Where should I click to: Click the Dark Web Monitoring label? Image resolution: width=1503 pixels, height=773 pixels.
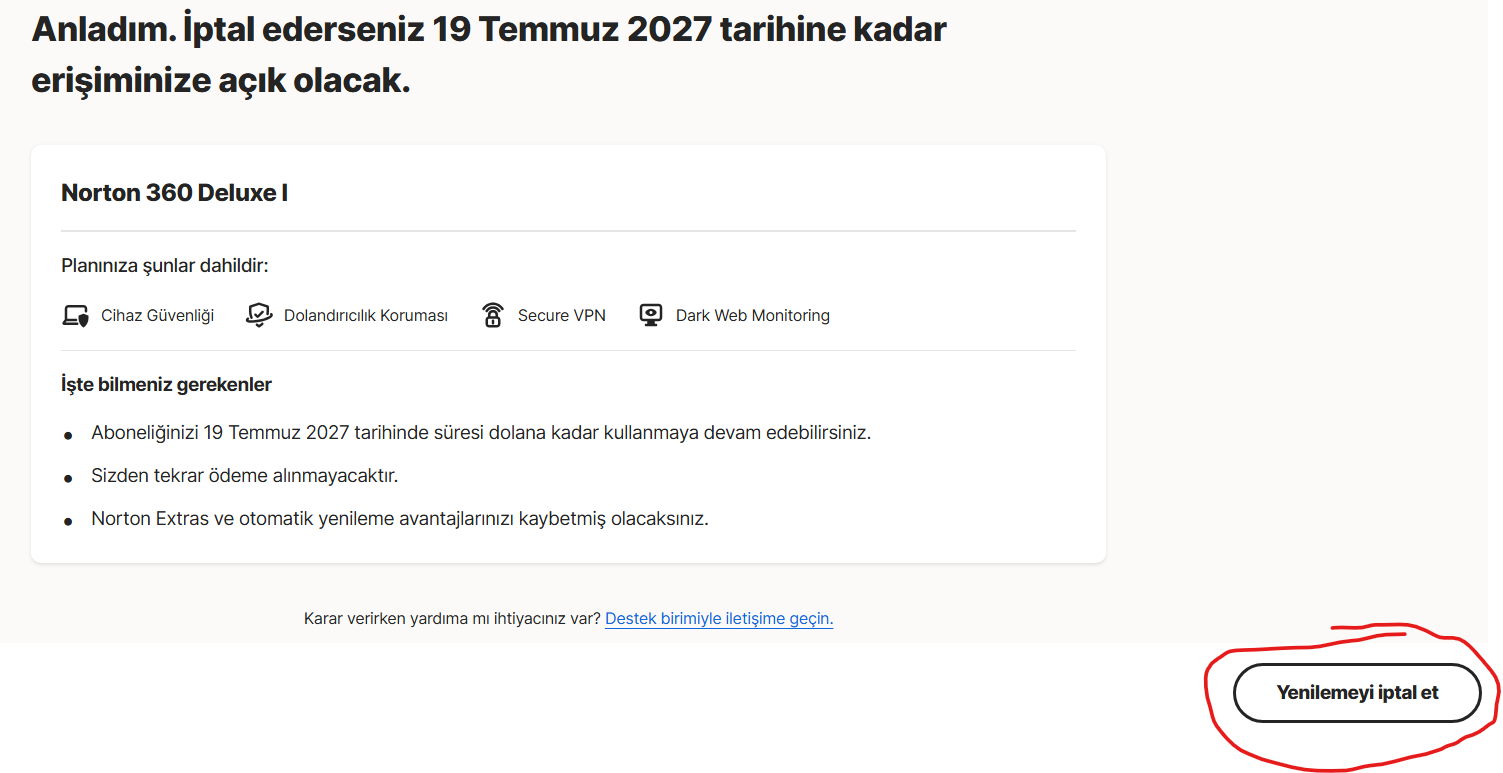(753, 316)
